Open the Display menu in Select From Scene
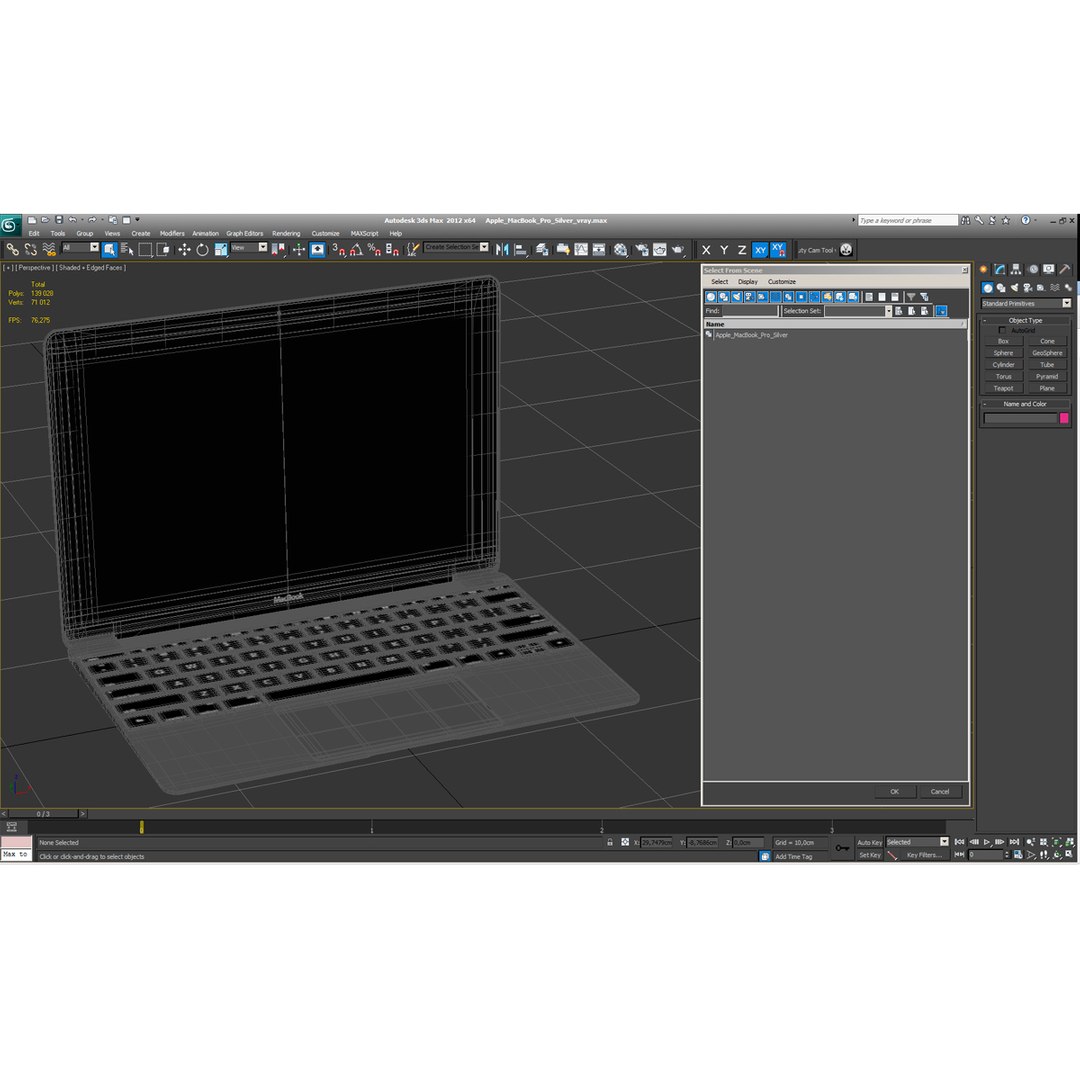Viewport: 1080px width, 1080px height. coord(747,282)
